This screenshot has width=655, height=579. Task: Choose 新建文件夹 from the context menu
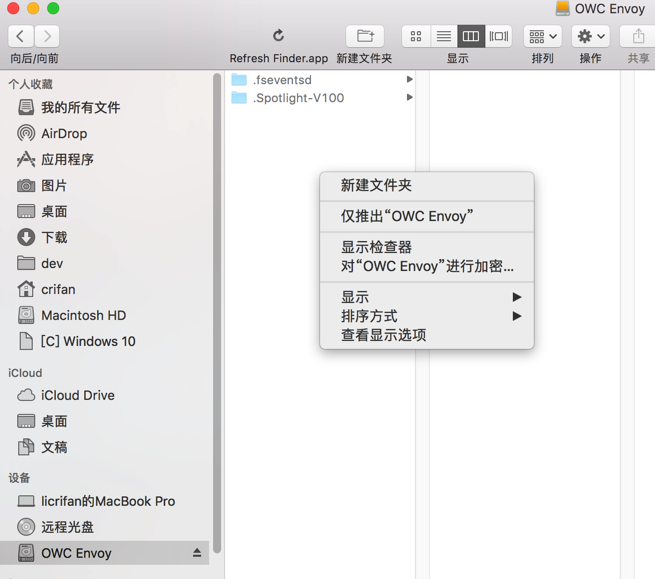coord(427,185)
